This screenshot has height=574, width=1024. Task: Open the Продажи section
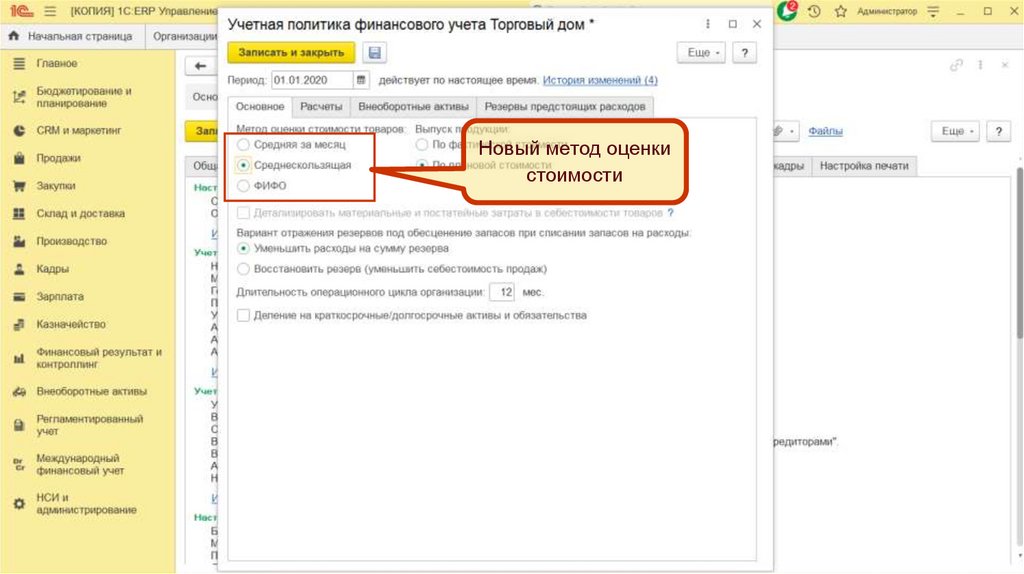pyautogui.click(x=58, y=158)
